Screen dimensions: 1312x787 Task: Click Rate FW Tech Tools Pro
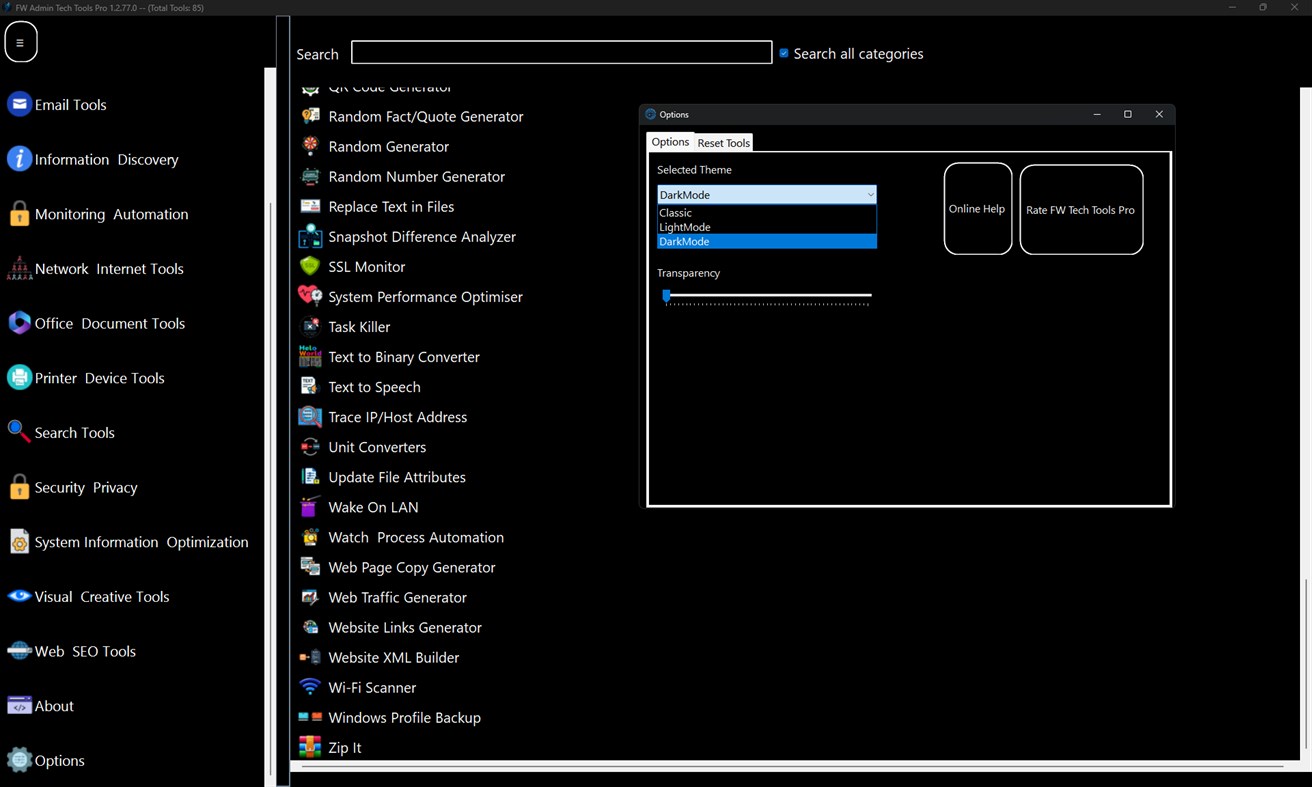click(1080, 210)
